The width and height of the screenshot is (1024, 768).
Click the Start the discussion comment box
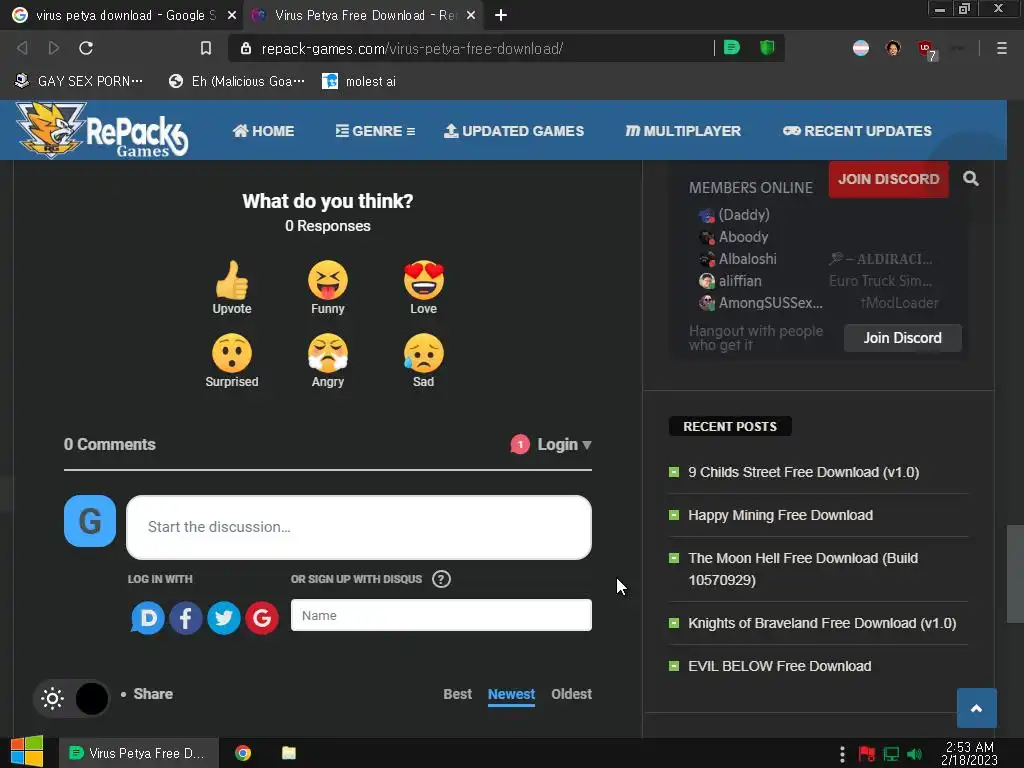(x=359, y=527)
